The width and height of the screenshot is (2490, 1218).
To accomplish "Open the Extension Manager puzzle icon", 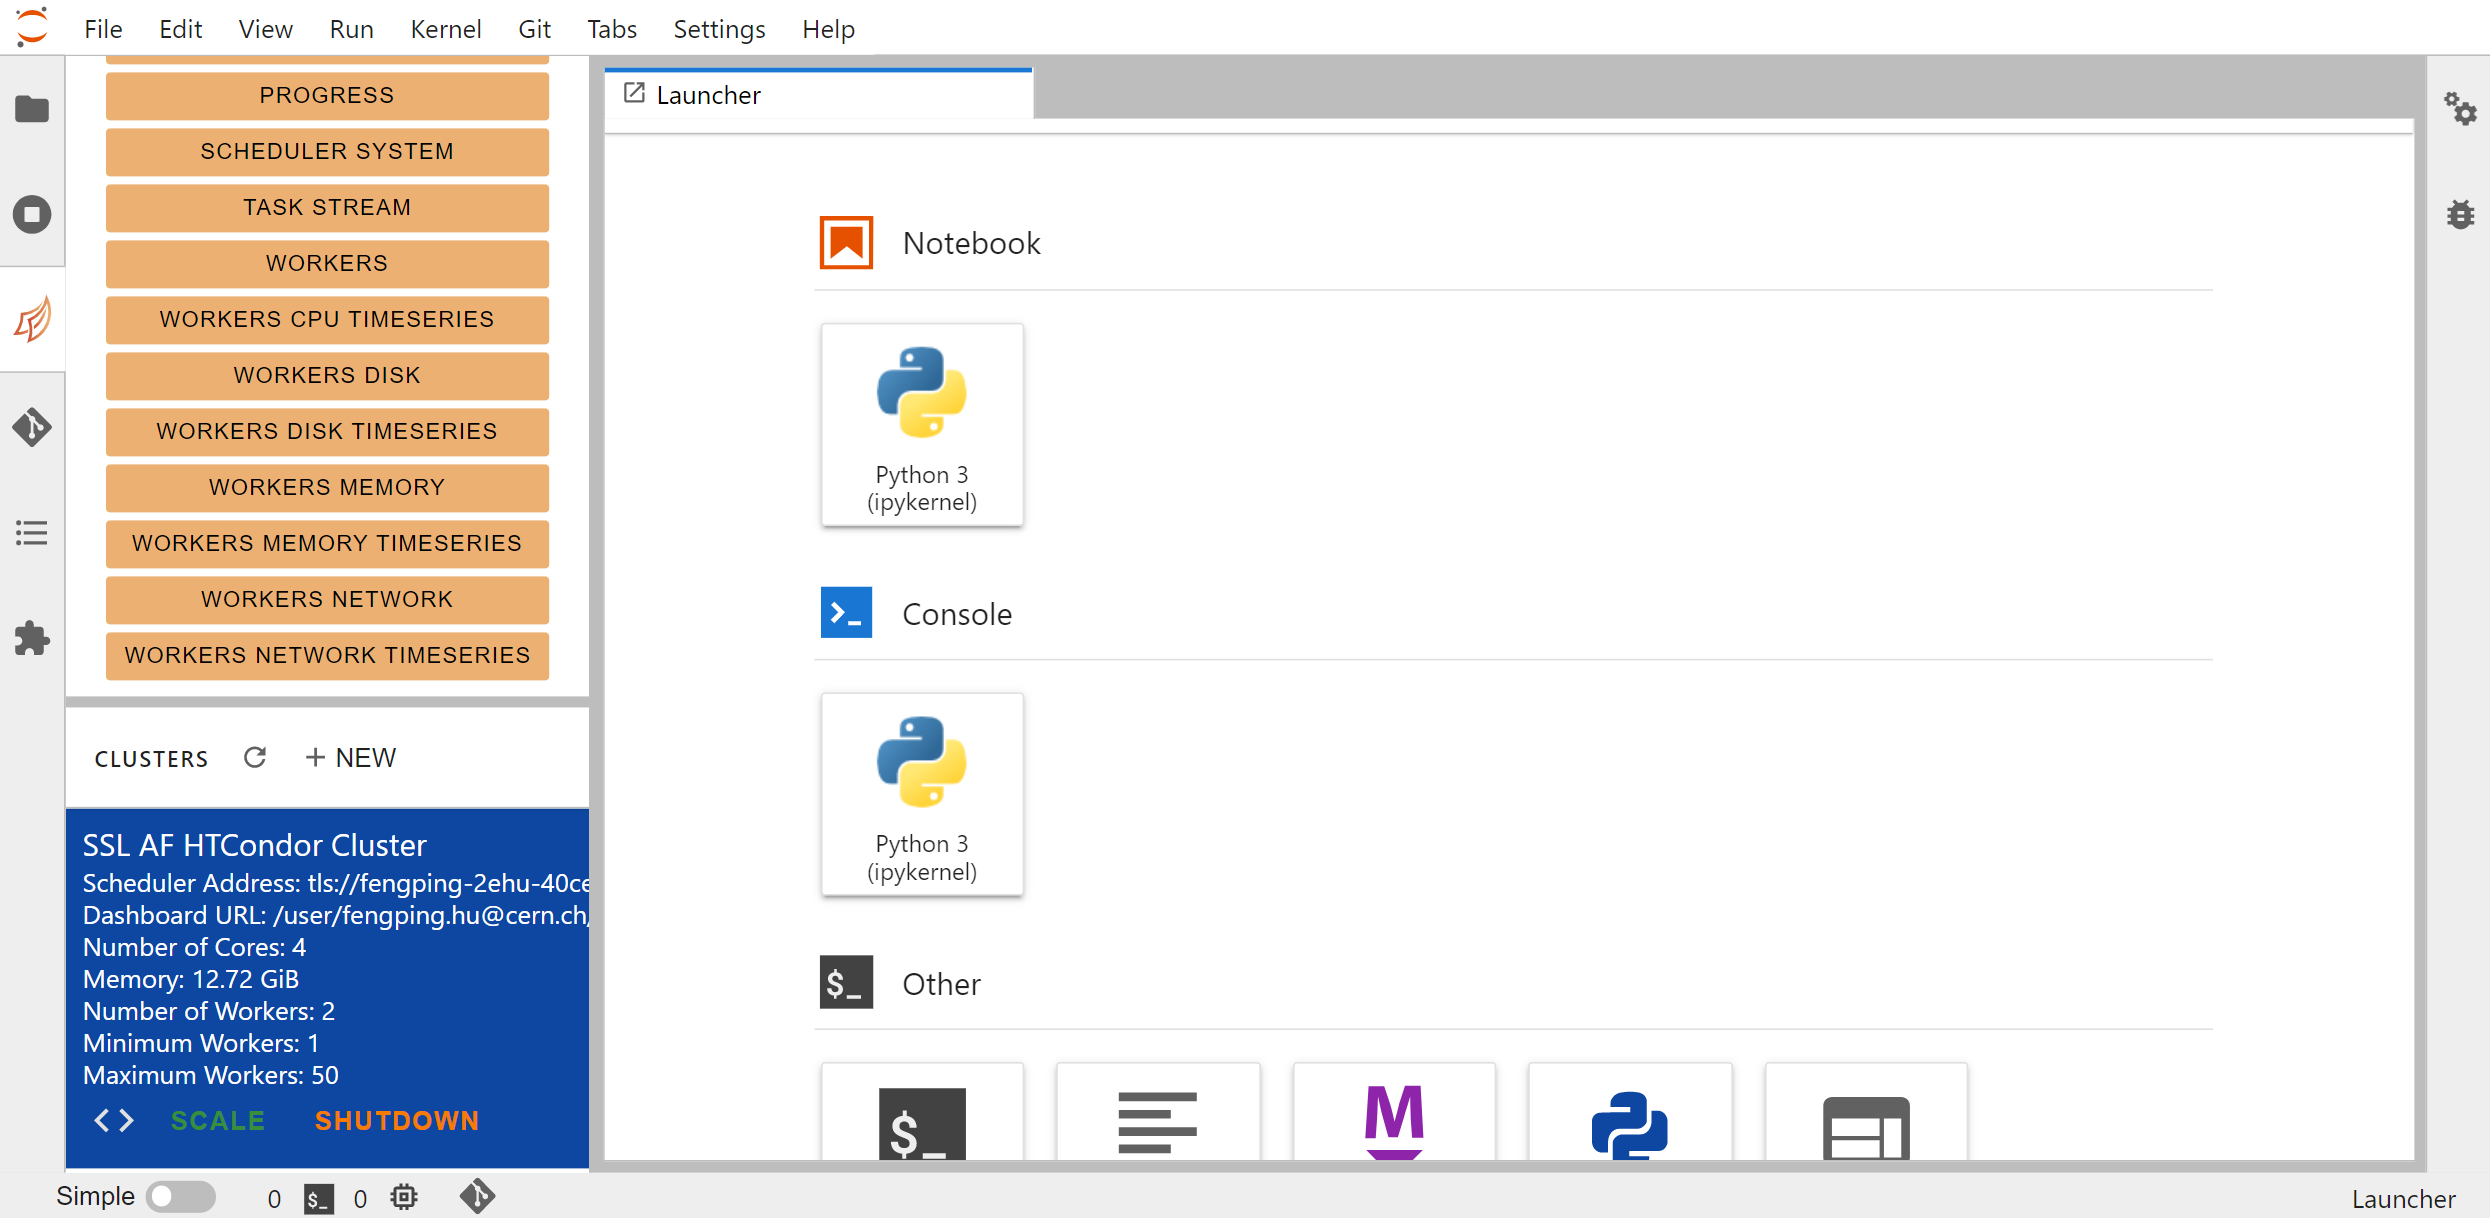I will [x=32, y=639].
